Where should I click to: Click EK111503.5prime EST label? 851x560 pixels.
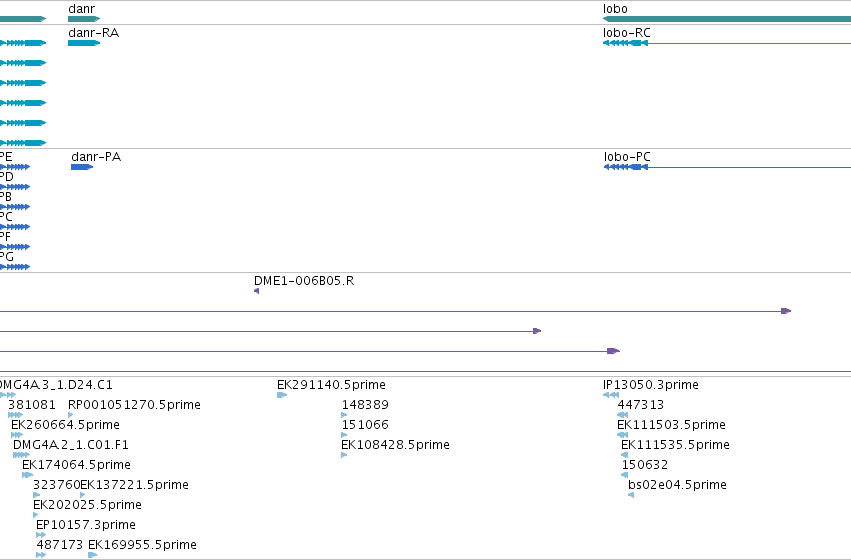pos(671,424)
